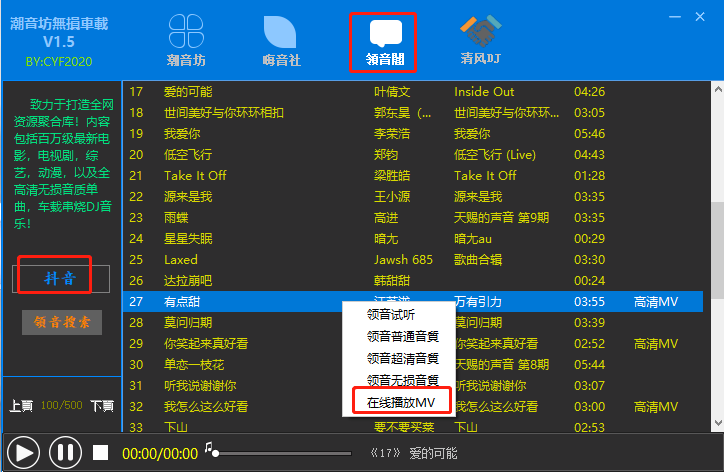Click the now-playing title 爱的可能
The height and width of the screenshot is (472, 724).
coord(433,454)
